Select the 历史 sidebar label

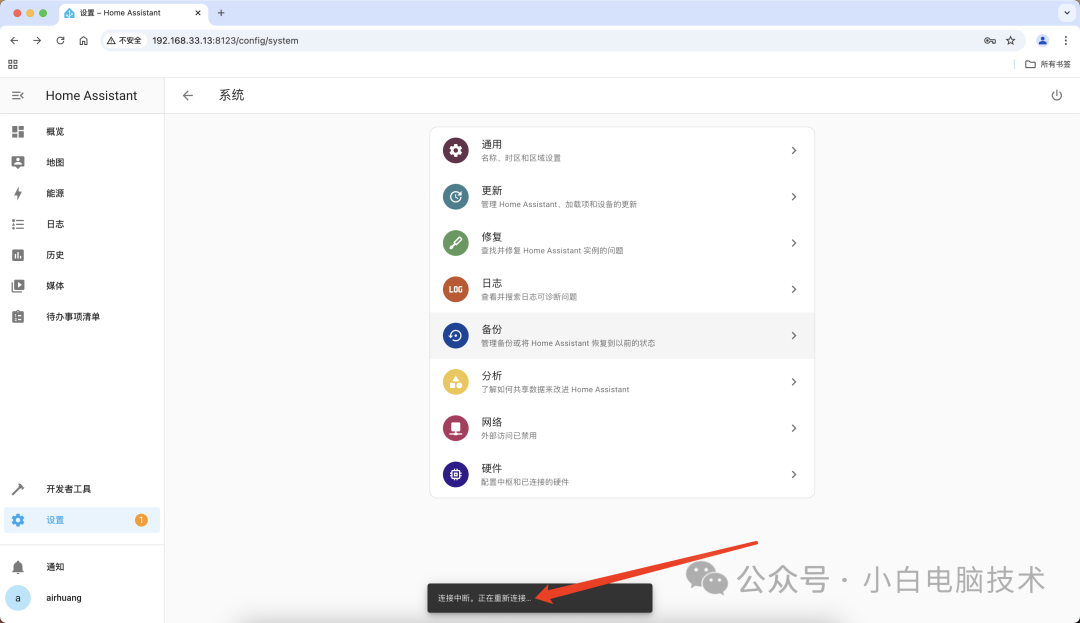[x=55, y=255]
